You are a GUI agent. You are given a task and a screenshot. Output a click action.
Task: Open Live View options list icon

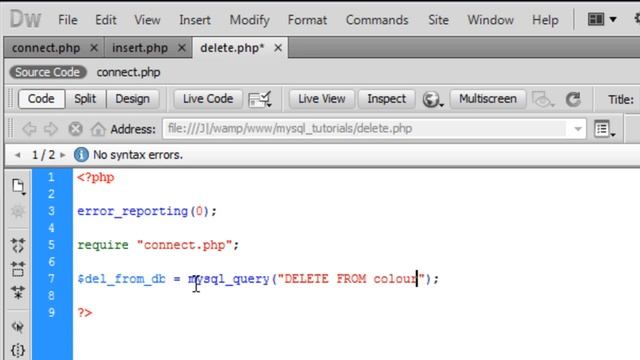click(x=604, y=129)
